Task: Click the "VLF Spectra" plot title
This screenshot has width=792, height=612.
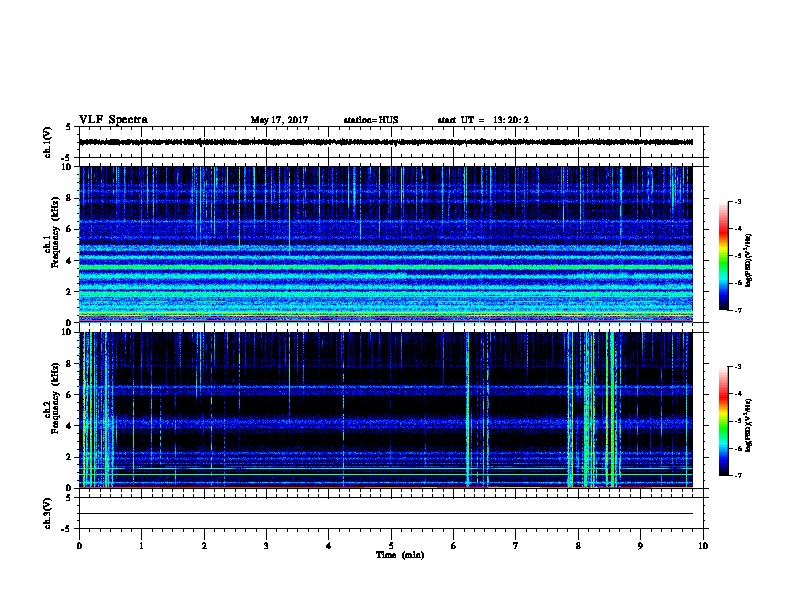Action: 114,120
